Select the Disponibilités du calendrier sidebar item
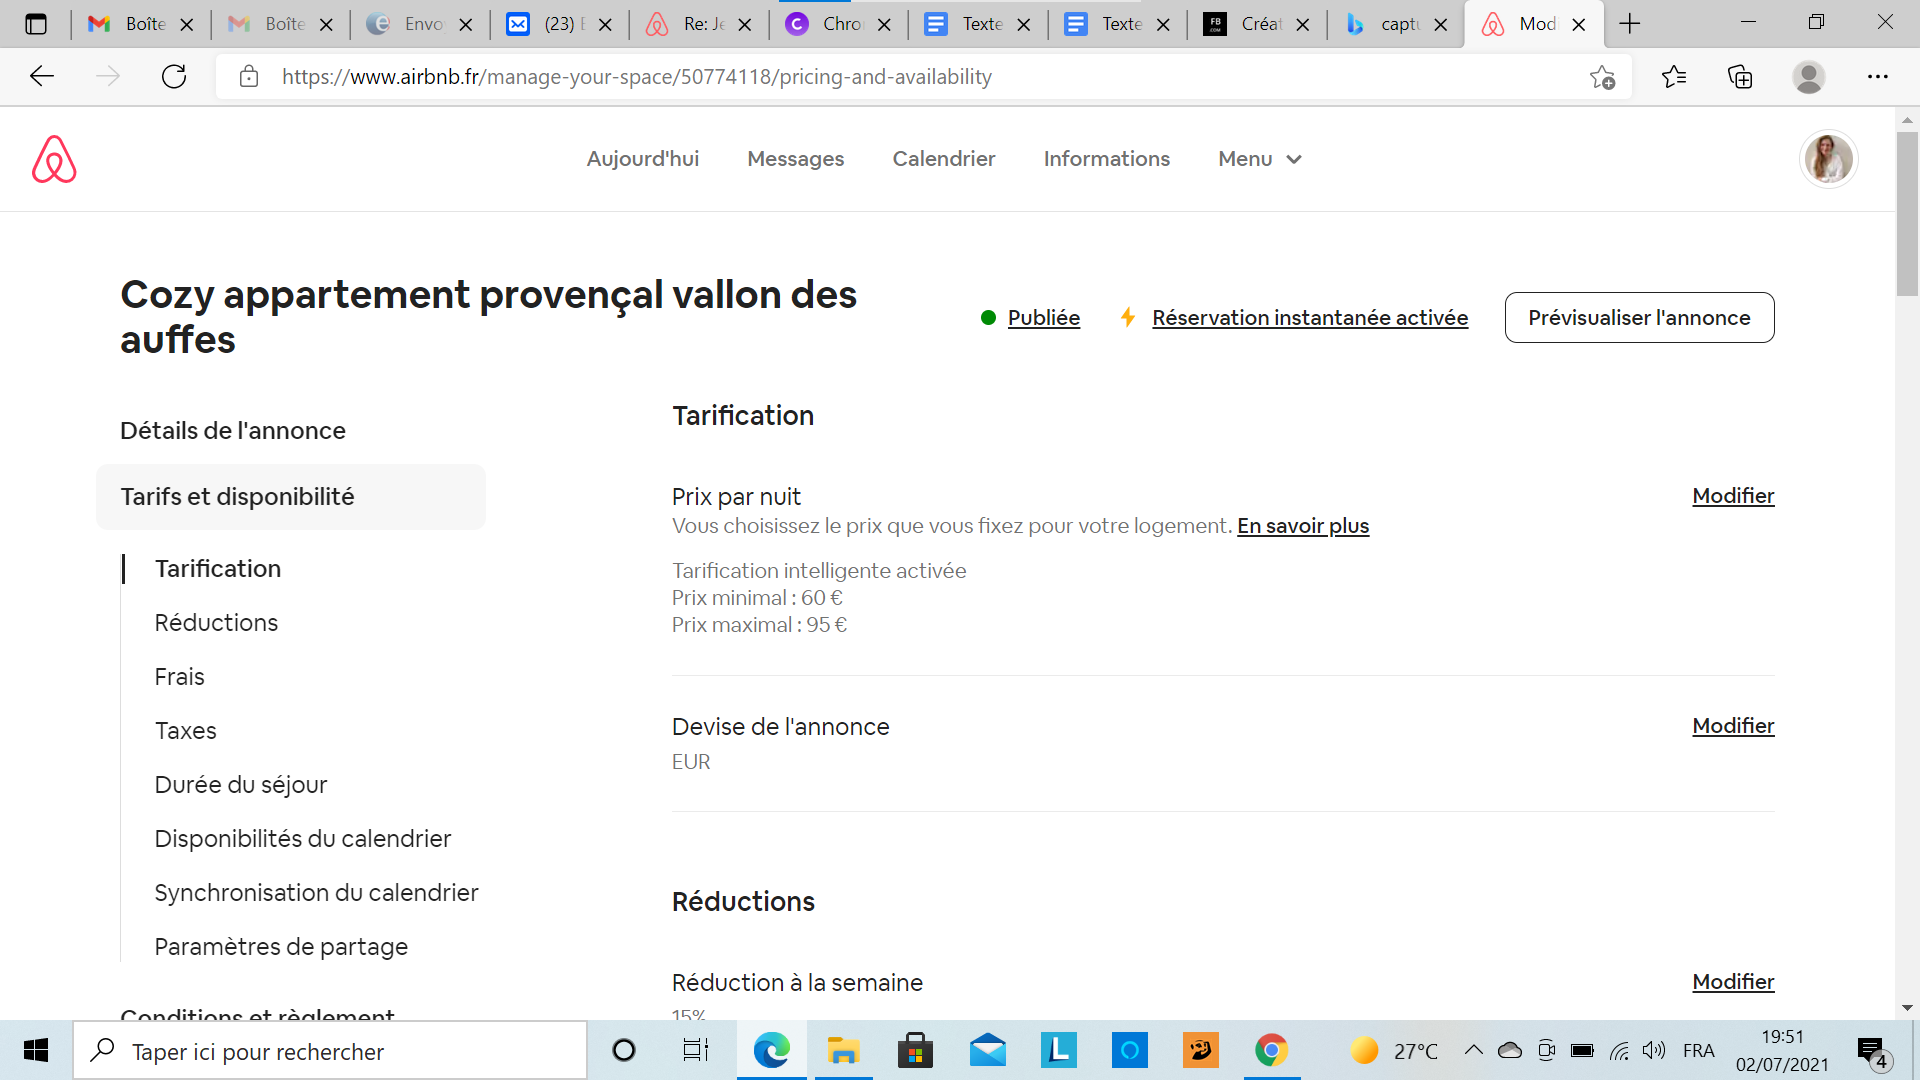Screen dimensions: 1920x1080 tap(302, 839)
